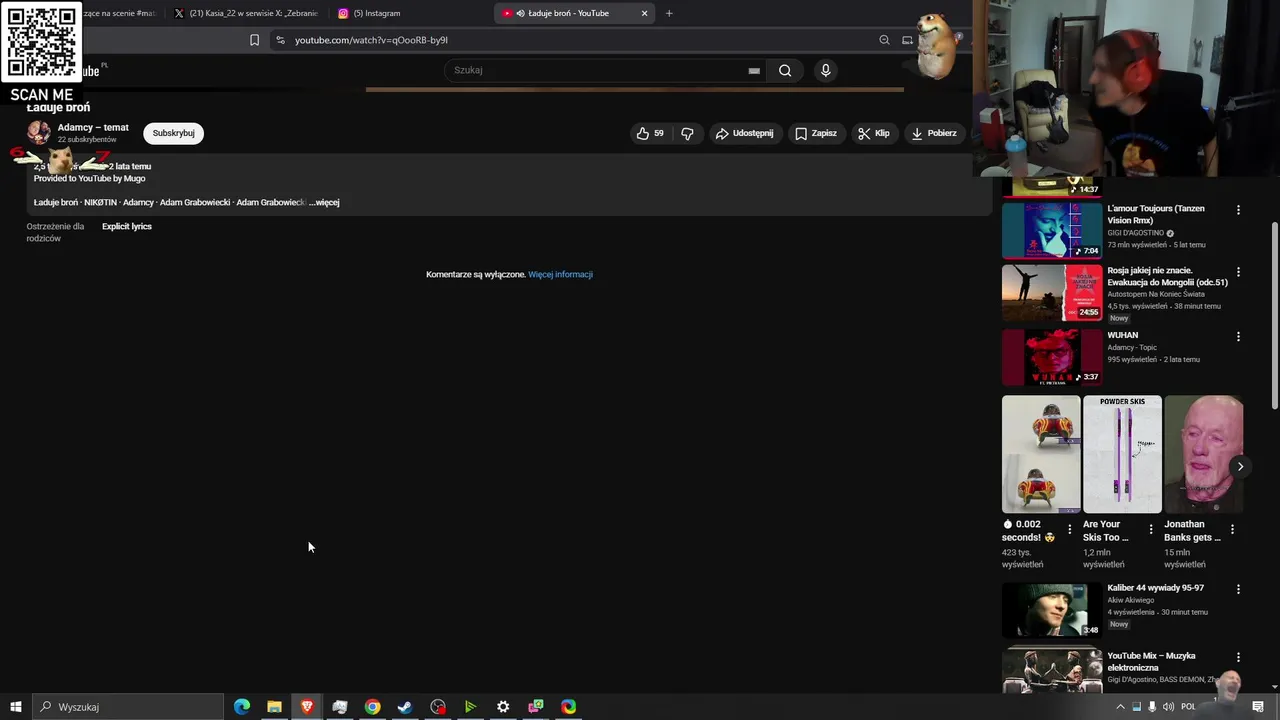Viewport: 1280px width, 720px height.
Task: Open Google Chrome from the taskbar
Action: [x=372, y=707]
